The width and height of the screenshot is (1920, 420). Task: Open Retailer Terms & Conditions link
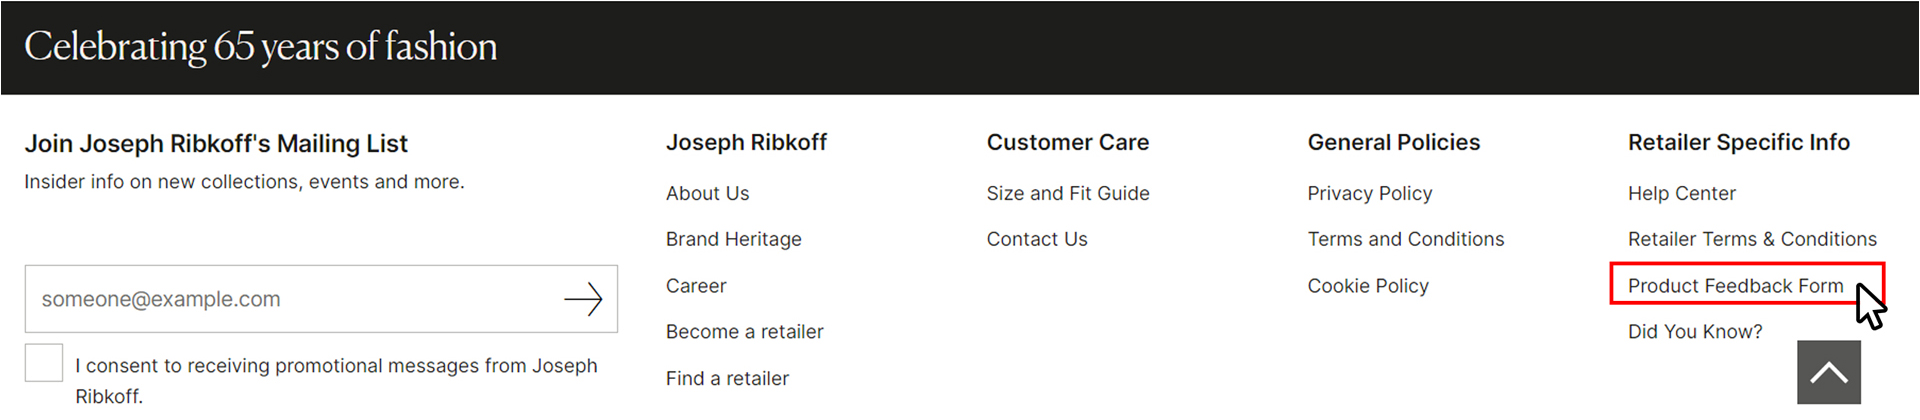1751,239
